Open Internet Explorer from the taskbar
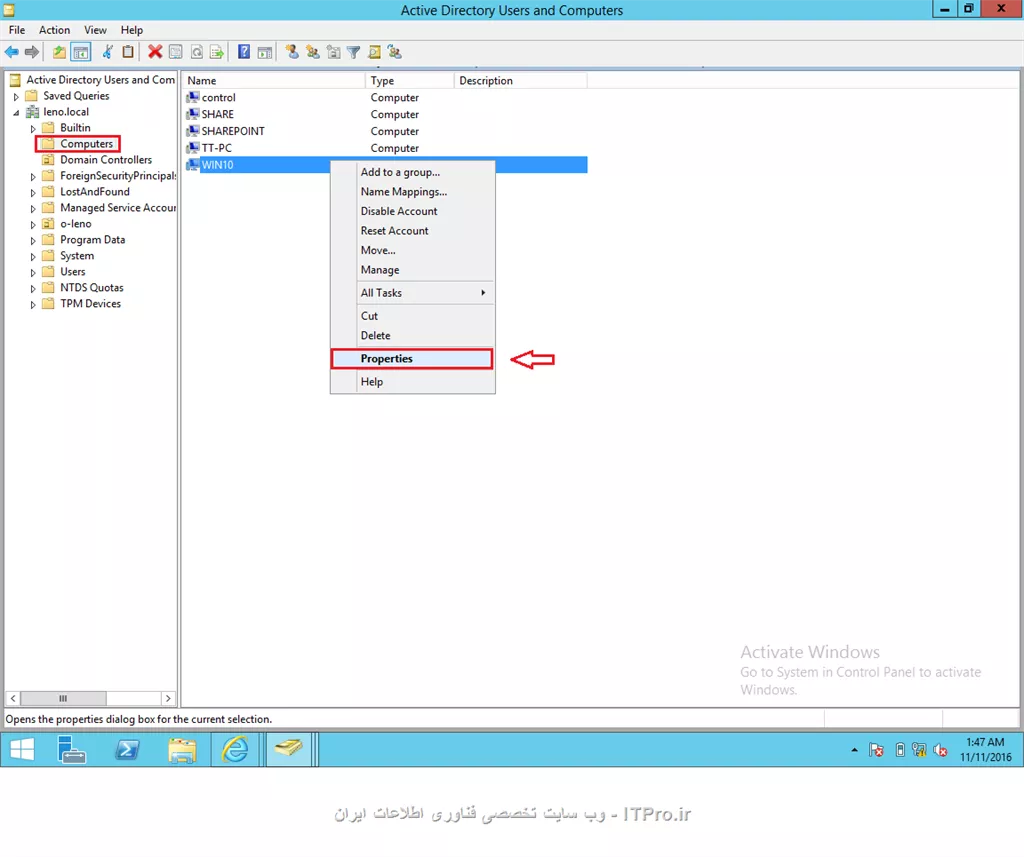 click(235, 749)
